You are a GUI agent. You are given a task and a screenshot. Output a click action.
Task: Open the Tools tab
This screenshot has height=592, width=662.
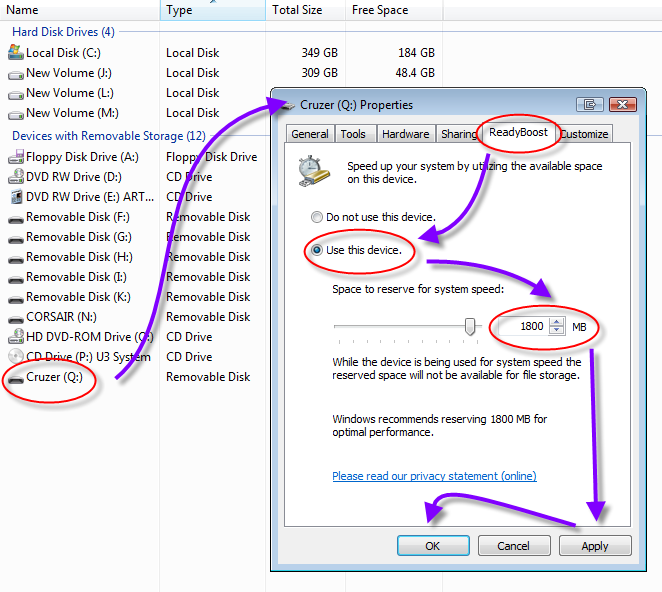pyautogui.click(x=352, y=134)
